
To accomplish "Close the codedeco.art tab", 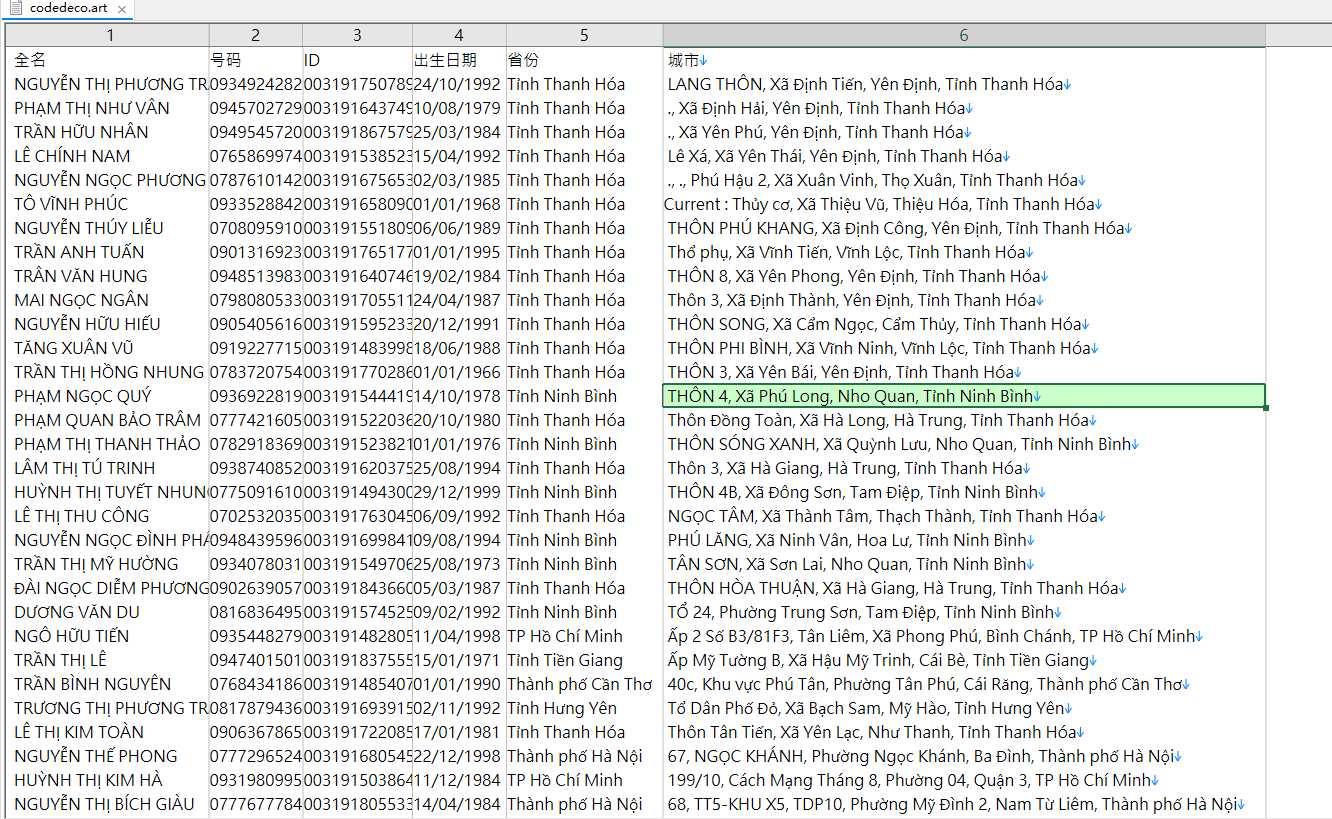I will (x=122, y=9).
